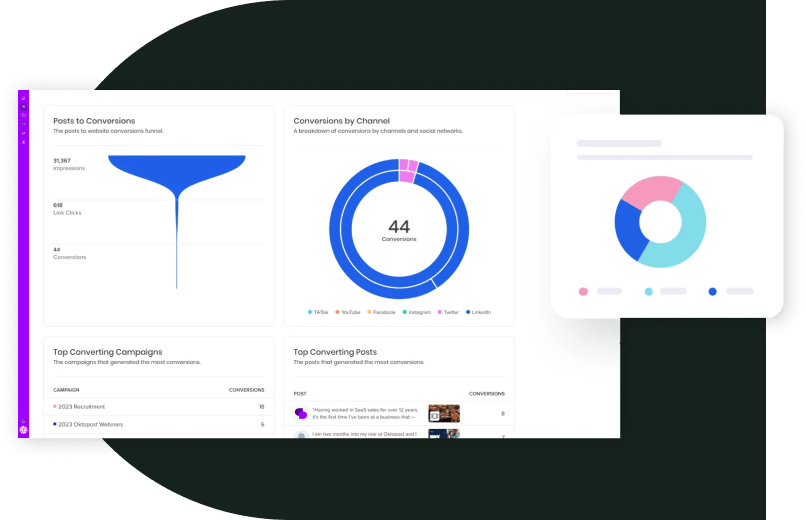Click the teal legend dot on the floating card

(649, 291)
